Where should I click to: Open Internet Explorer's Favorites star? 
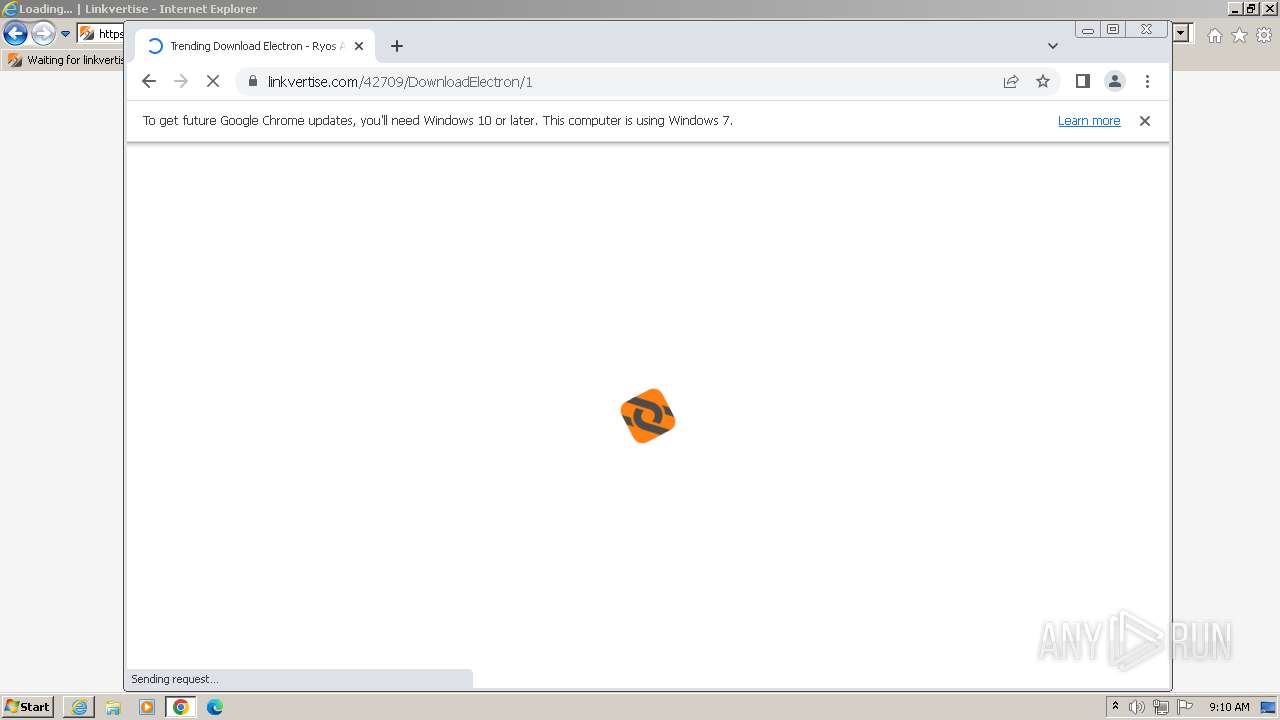click(1239, 35)
